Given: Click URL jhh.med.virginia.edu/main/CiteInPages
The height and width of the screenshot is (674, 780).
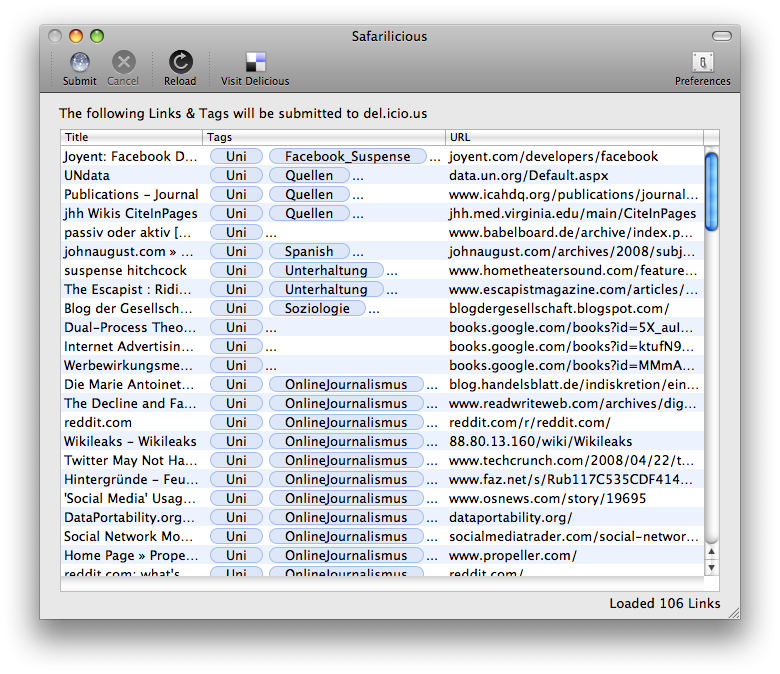Looking at the screenshot, I should [572, 213].
